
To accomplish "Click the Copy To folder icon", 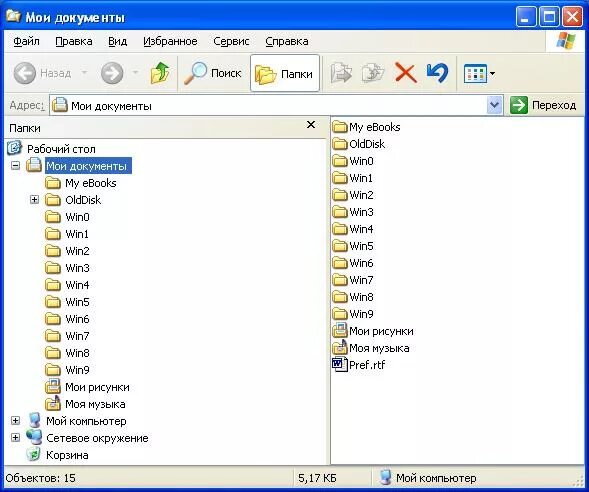I will pyautogui.click(x=373, y=73).
